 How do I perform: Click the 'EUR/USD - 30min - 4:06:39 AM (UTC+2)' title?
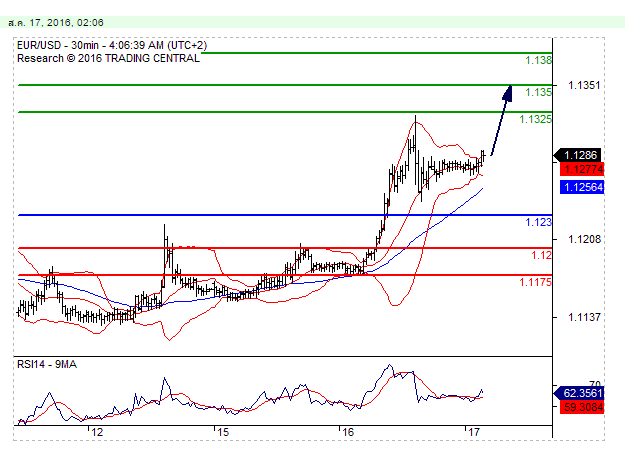(112, 45)
